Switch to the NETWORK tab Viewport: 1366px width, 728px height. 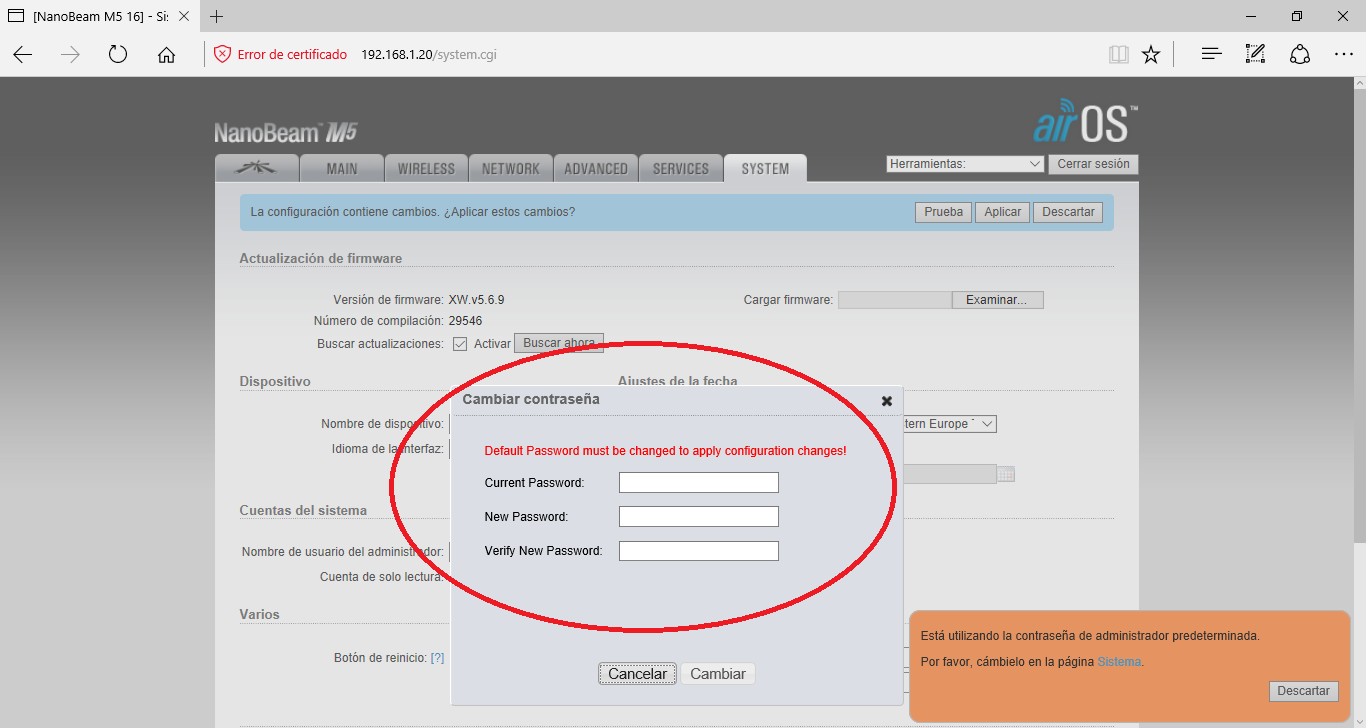click(510, 169)
